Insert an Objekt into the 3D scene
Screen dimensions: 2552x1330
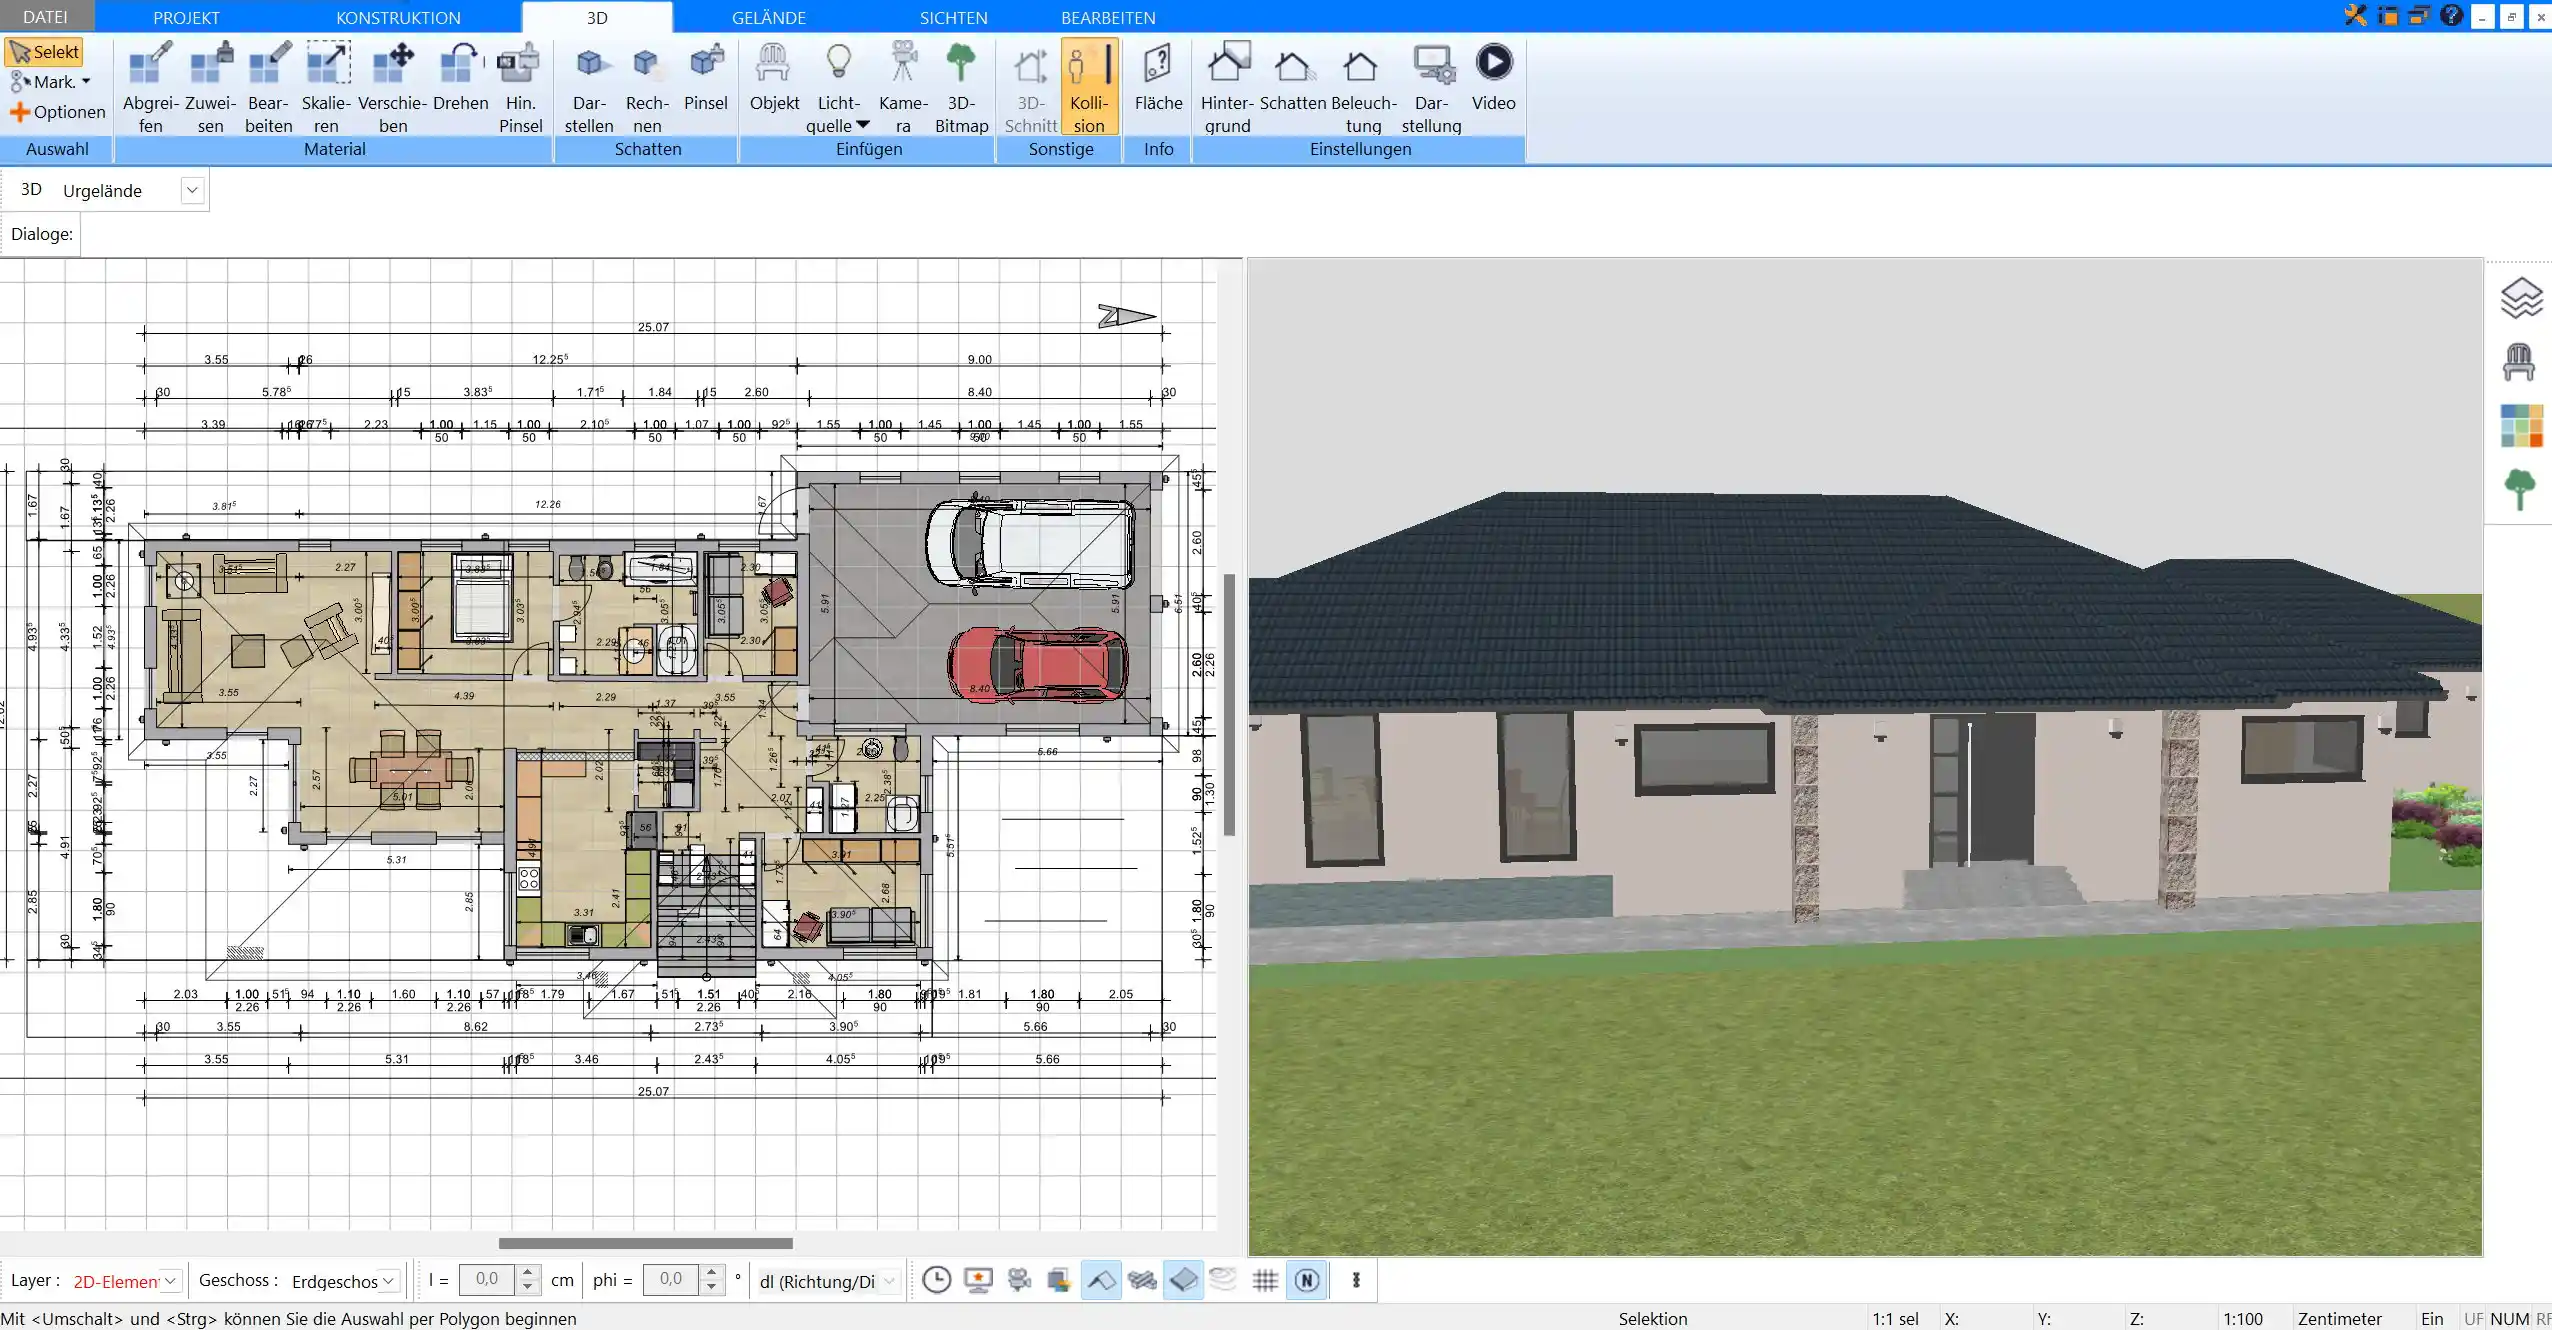click(x=774, y=76)
